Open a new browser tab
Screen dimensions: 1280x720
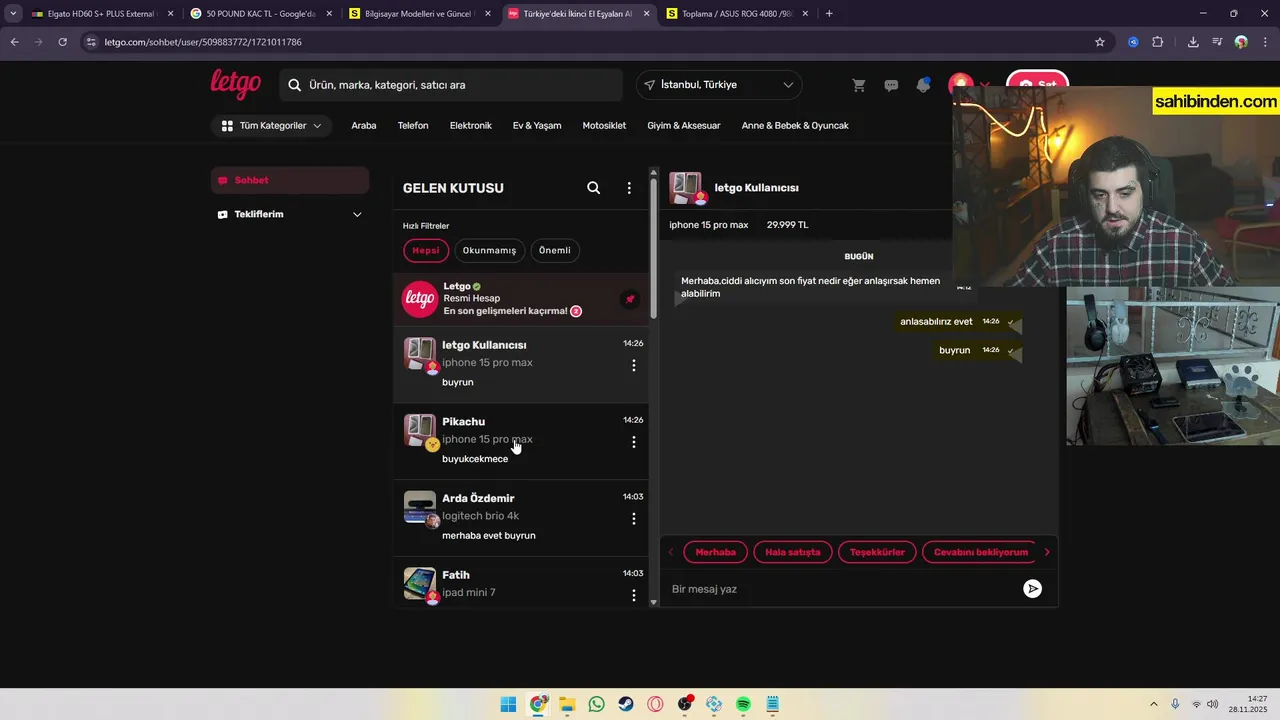pos(829,14)
